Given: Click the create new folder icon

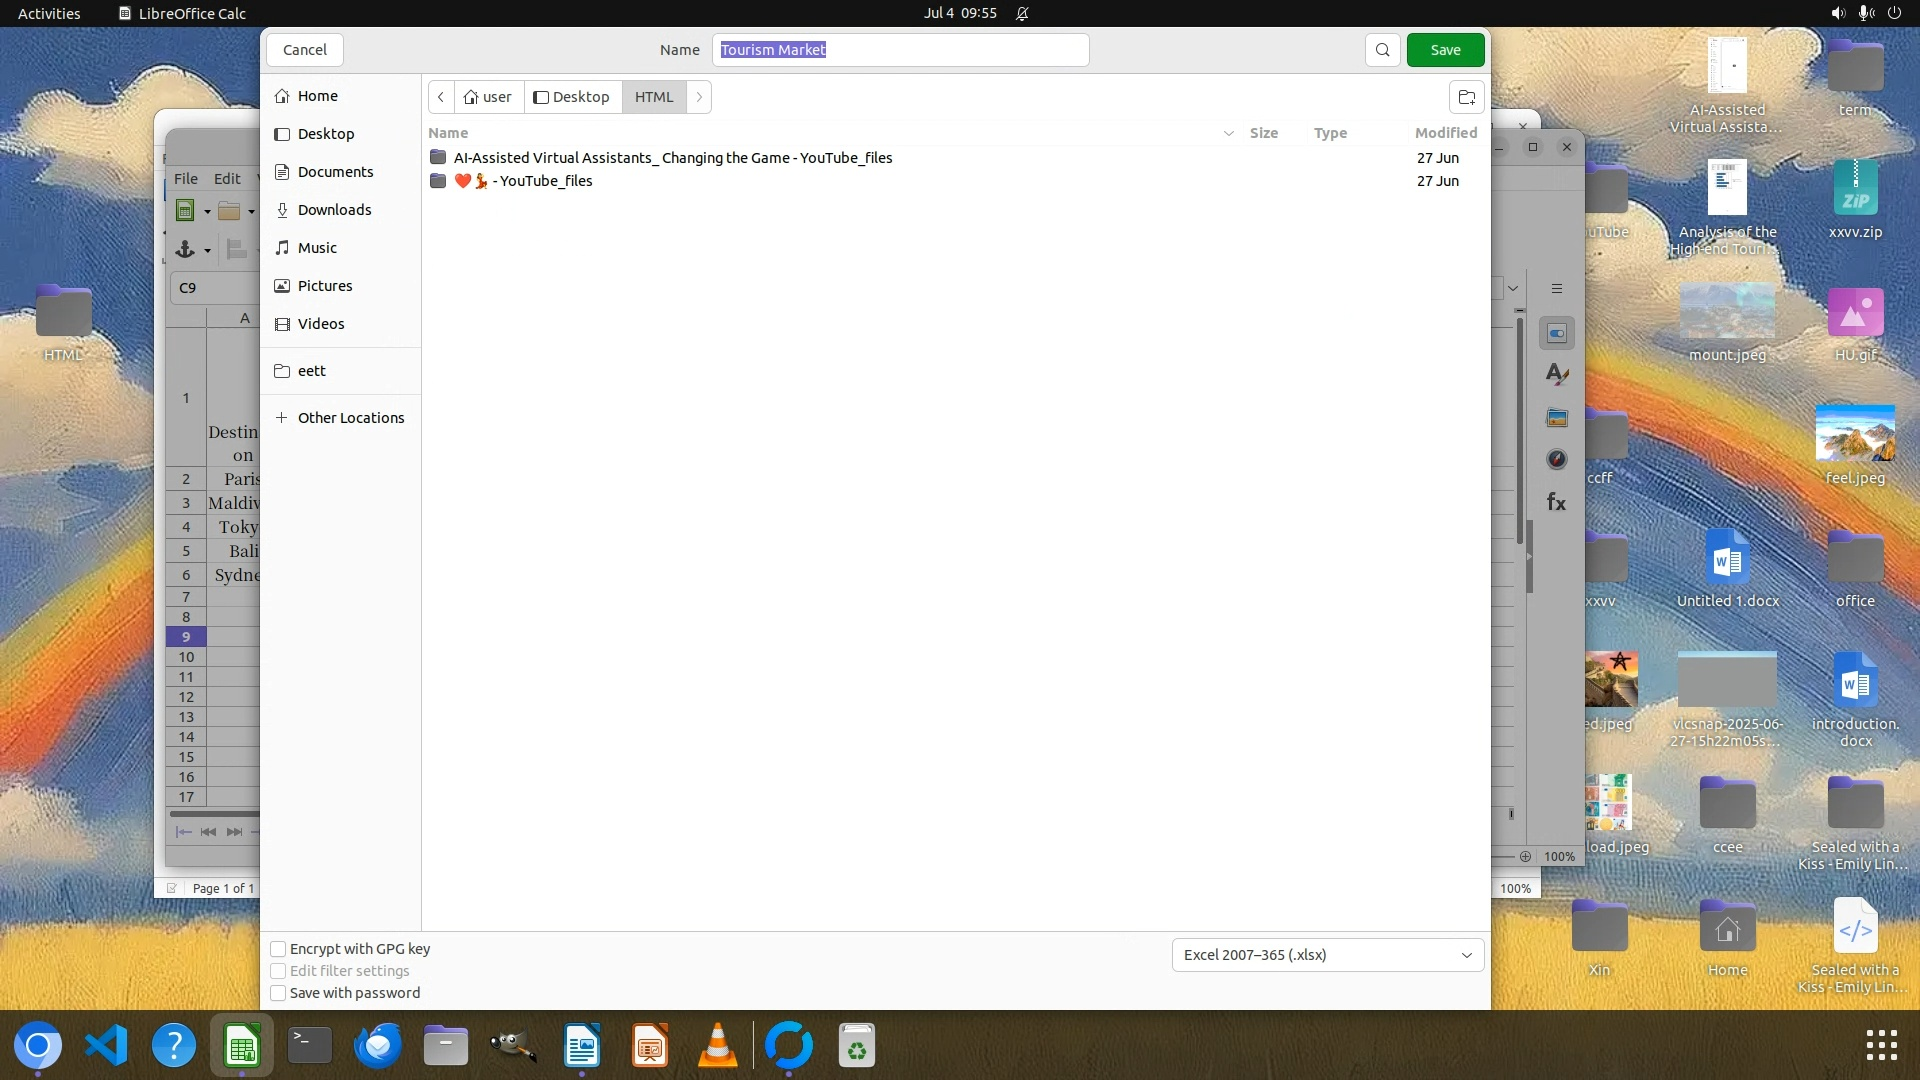Looking at the screenshot, I should coord(1466,97).
